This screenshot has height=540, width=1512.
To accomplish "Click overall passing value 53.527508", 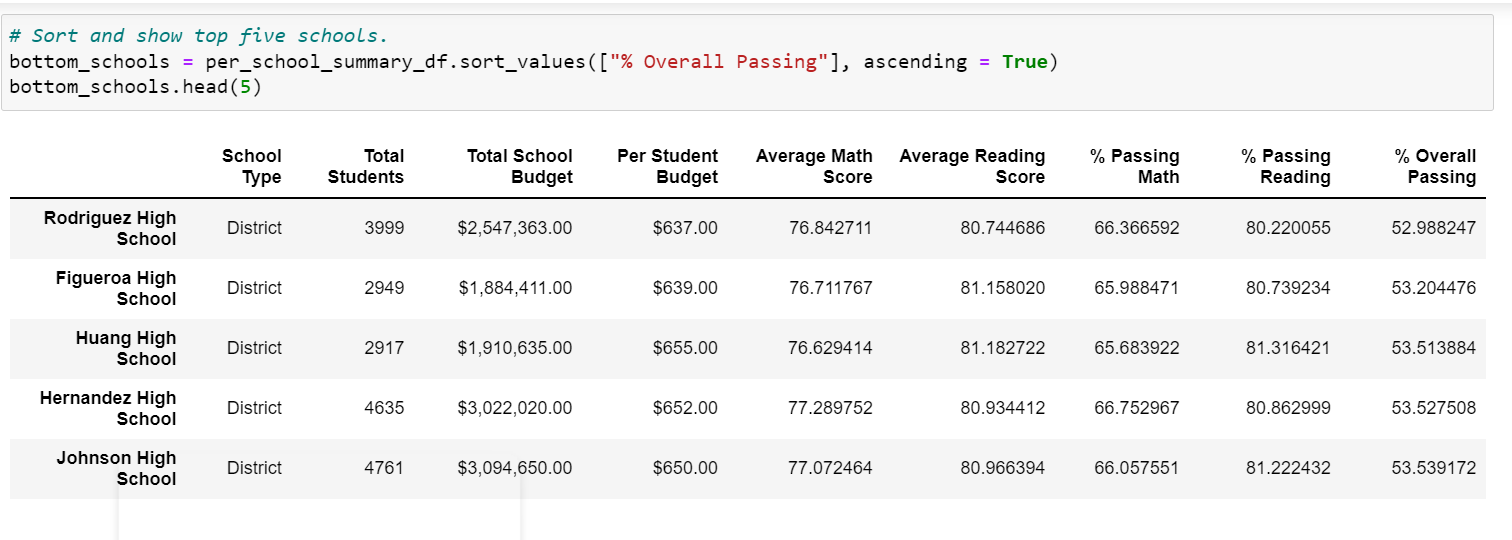I will pyautogui.click(x=1434, y=408).
